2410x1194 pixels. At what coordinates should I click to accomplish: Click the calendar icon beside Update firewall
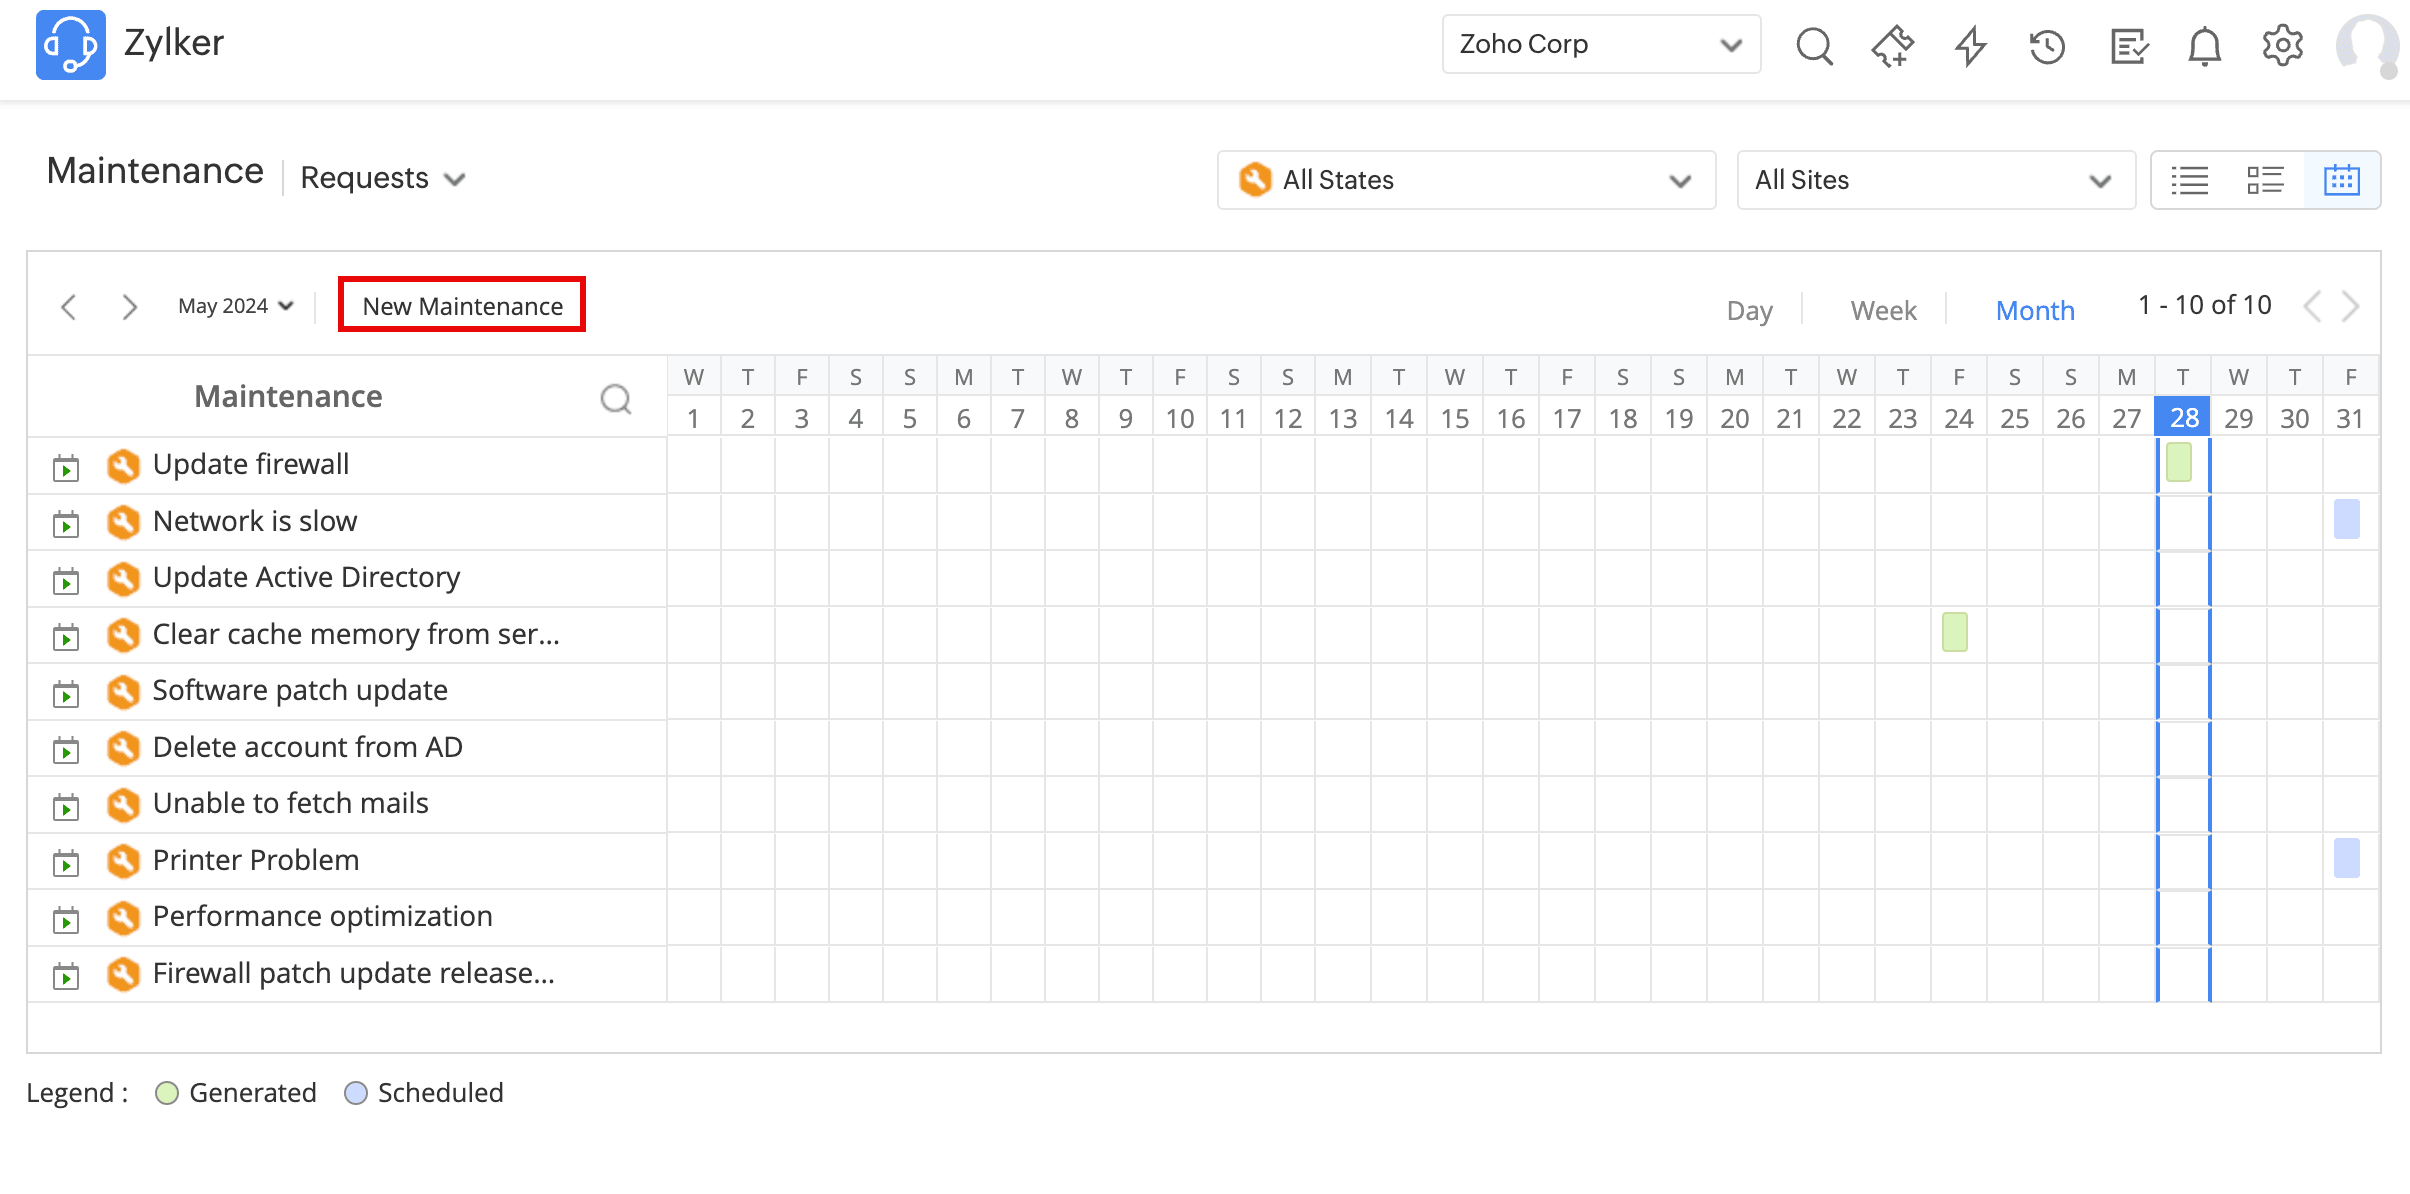pyautogui.click(x=66, y=467)
